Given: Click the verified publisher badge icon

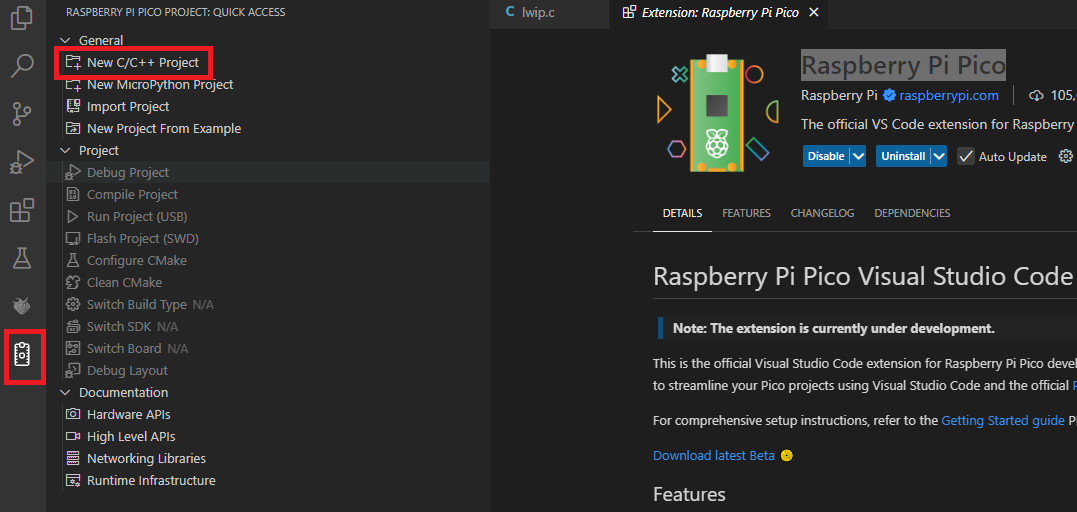Looking at the screenshot, I should [889, 96].
